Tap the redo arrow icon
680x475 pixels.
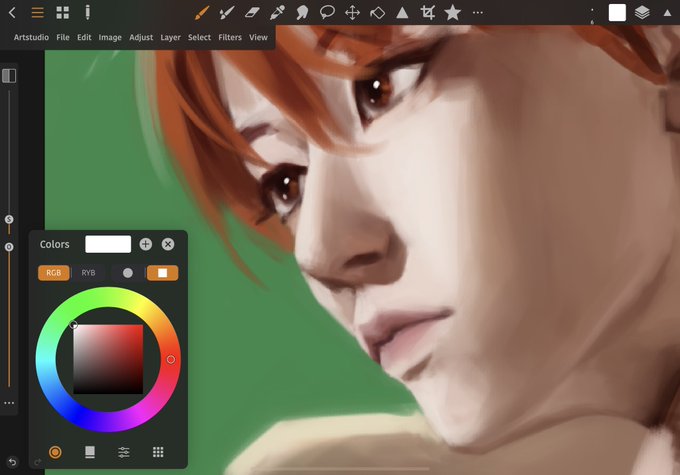(x=37, y=462)
